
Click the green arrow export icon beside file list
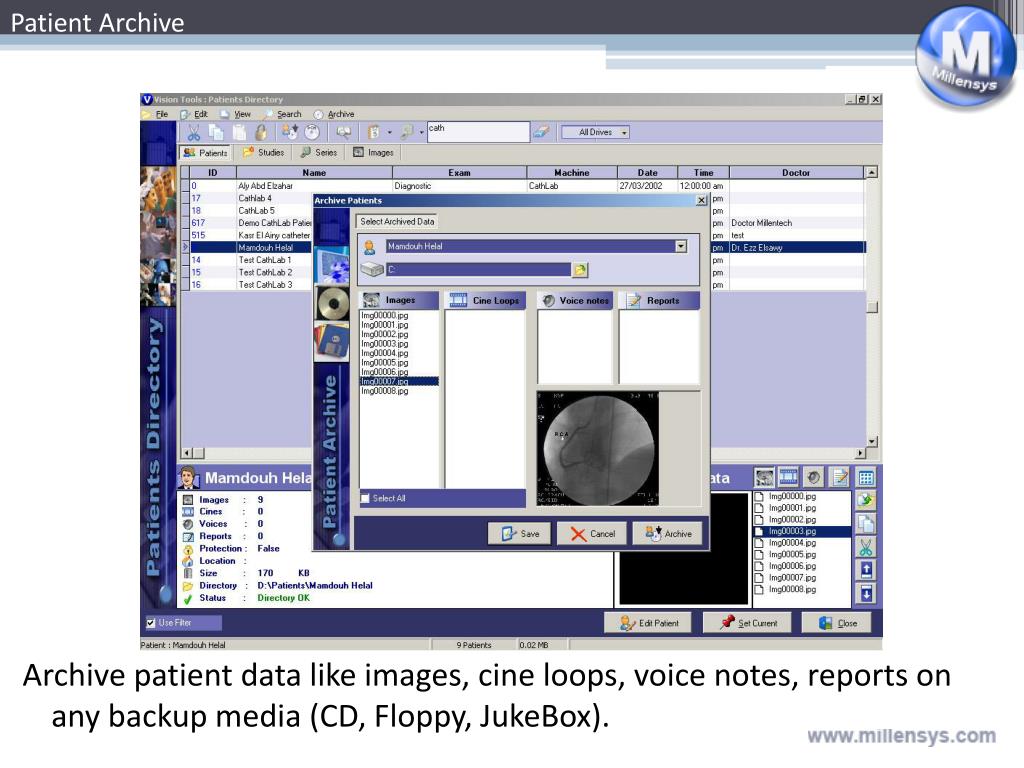click(x=866, y=501)
